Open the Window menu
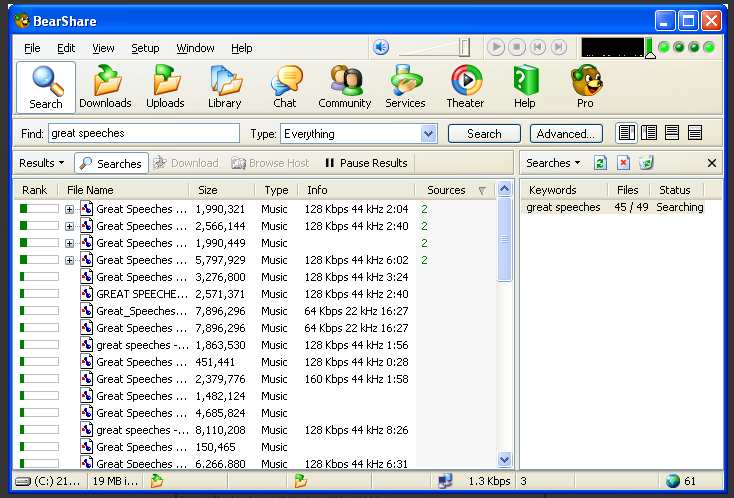 (195, 48)
